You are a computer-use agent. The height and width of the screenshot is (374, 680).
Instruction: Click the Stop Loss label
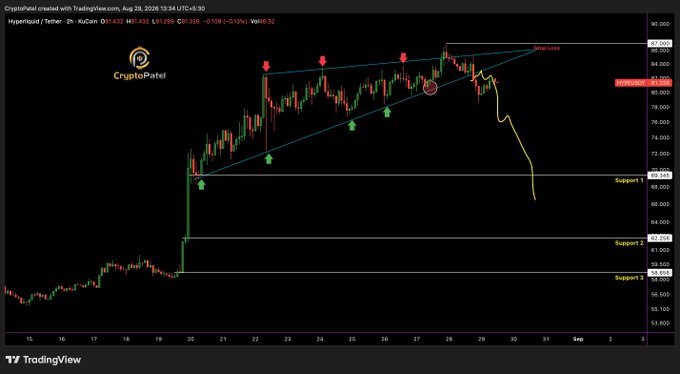click(x=546, y=48)
